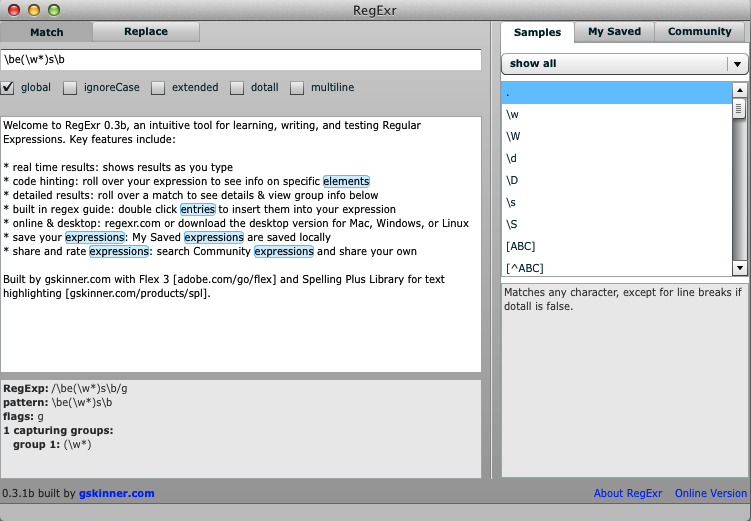Select the [^ABC] sample entry
Viewport: 751px width, 521px height.
click(x=617, y=268)
